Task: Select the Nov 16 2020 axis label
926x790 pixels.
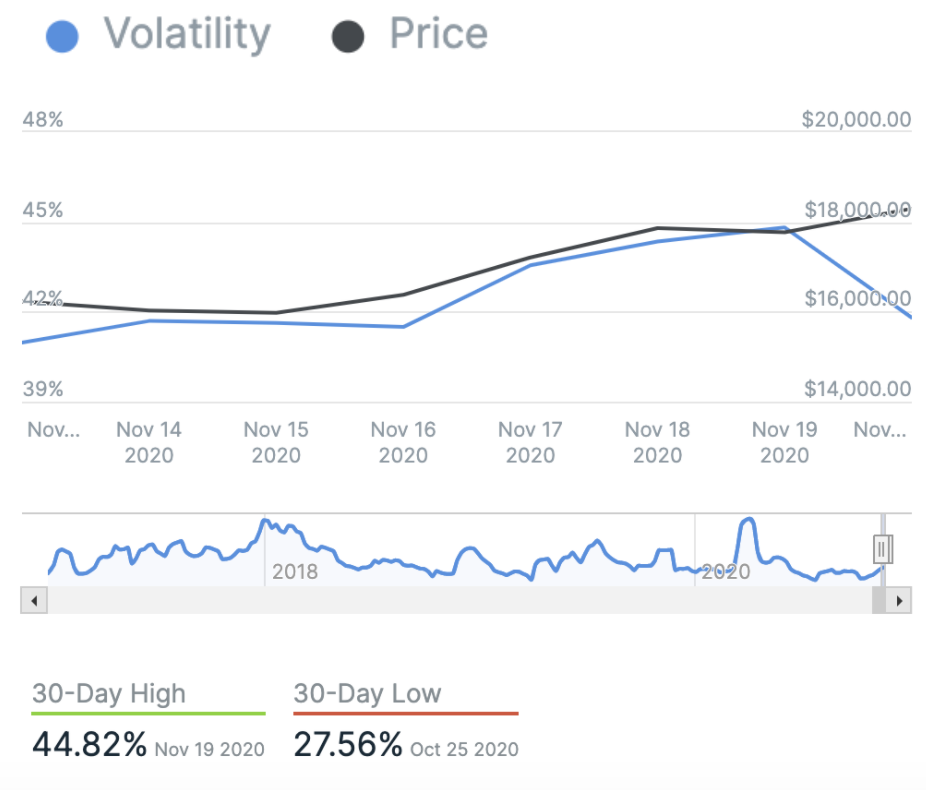Action: [x=403, y=442]
